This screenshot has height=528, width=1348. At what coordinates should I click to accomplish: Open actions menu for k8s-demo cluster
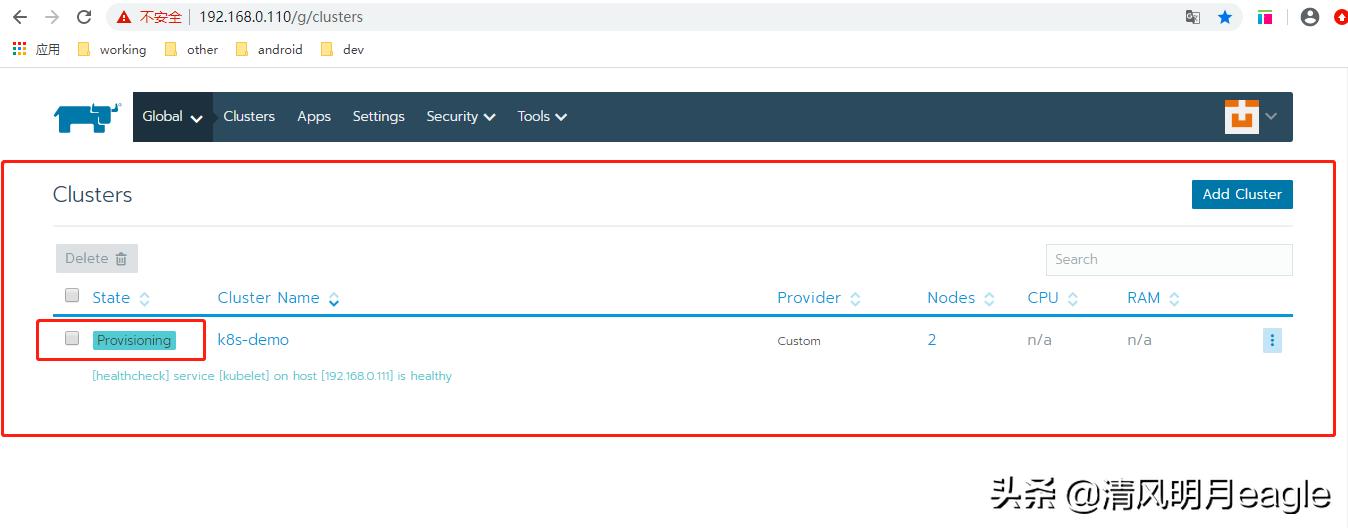[x=1272, y=341]
